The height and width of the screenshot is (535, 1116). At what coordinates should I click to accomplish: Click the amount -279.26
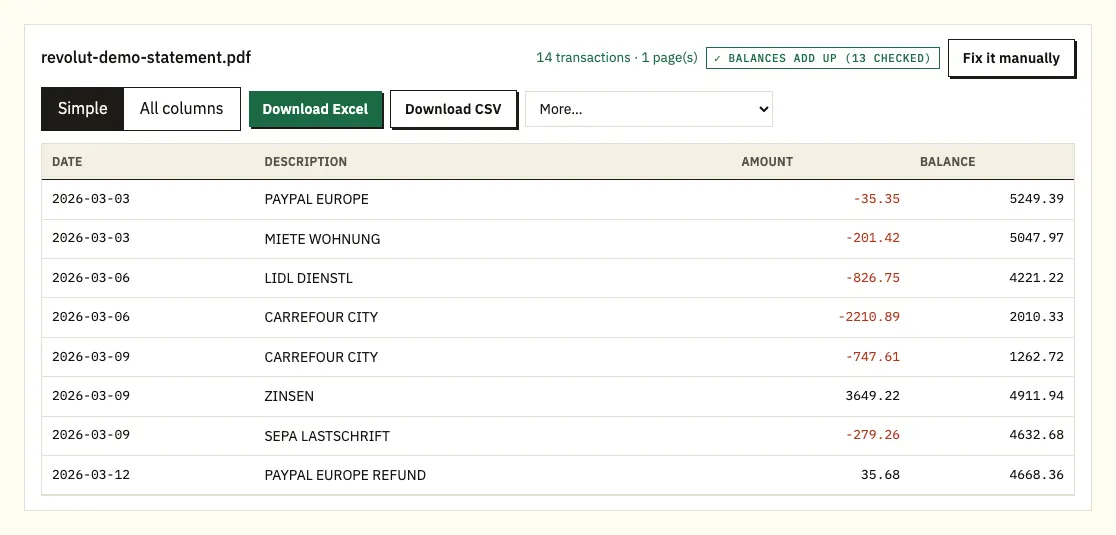(x=873, y=435)
